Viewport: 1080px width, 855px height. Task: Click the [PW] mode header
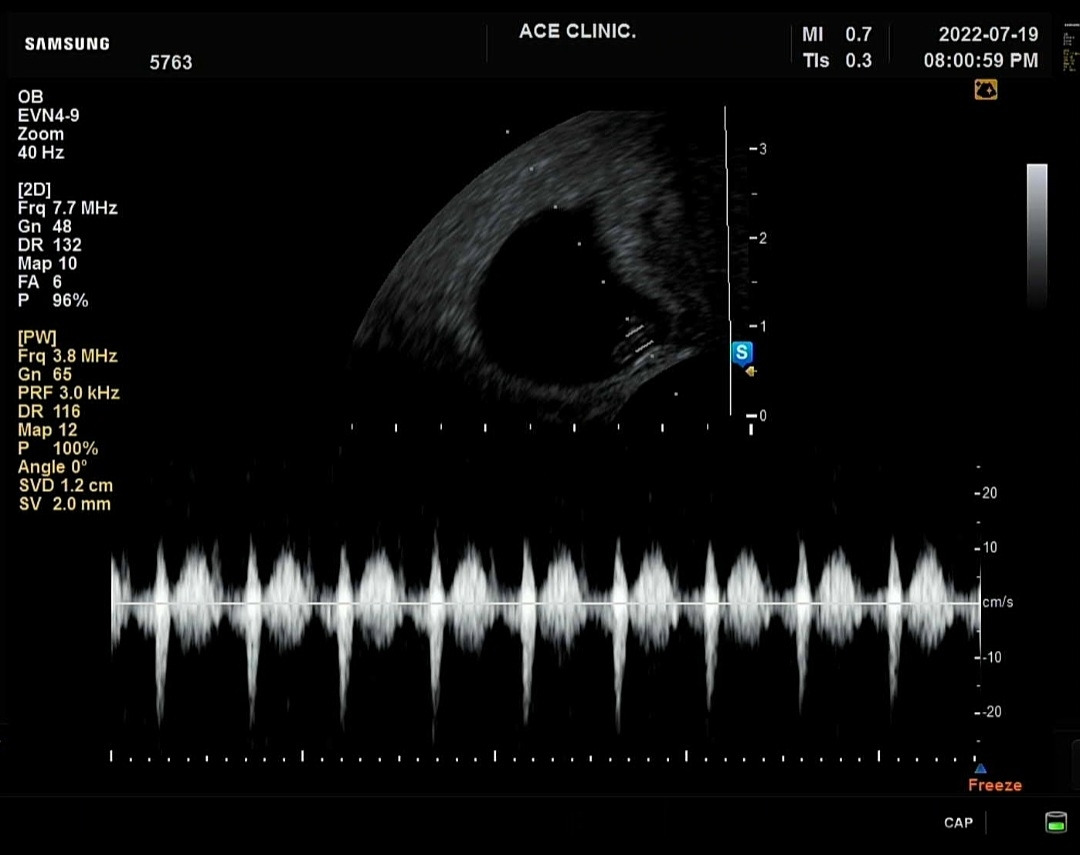37,338
